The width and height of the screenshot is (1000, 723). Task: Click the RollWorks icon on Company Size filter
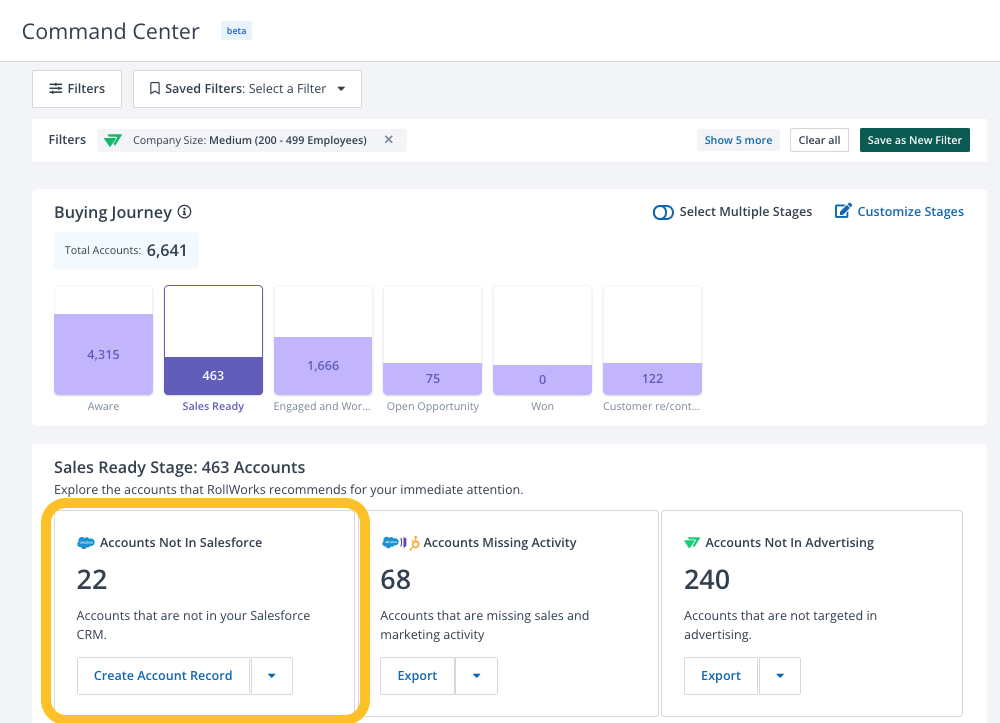tap(113, 140)
